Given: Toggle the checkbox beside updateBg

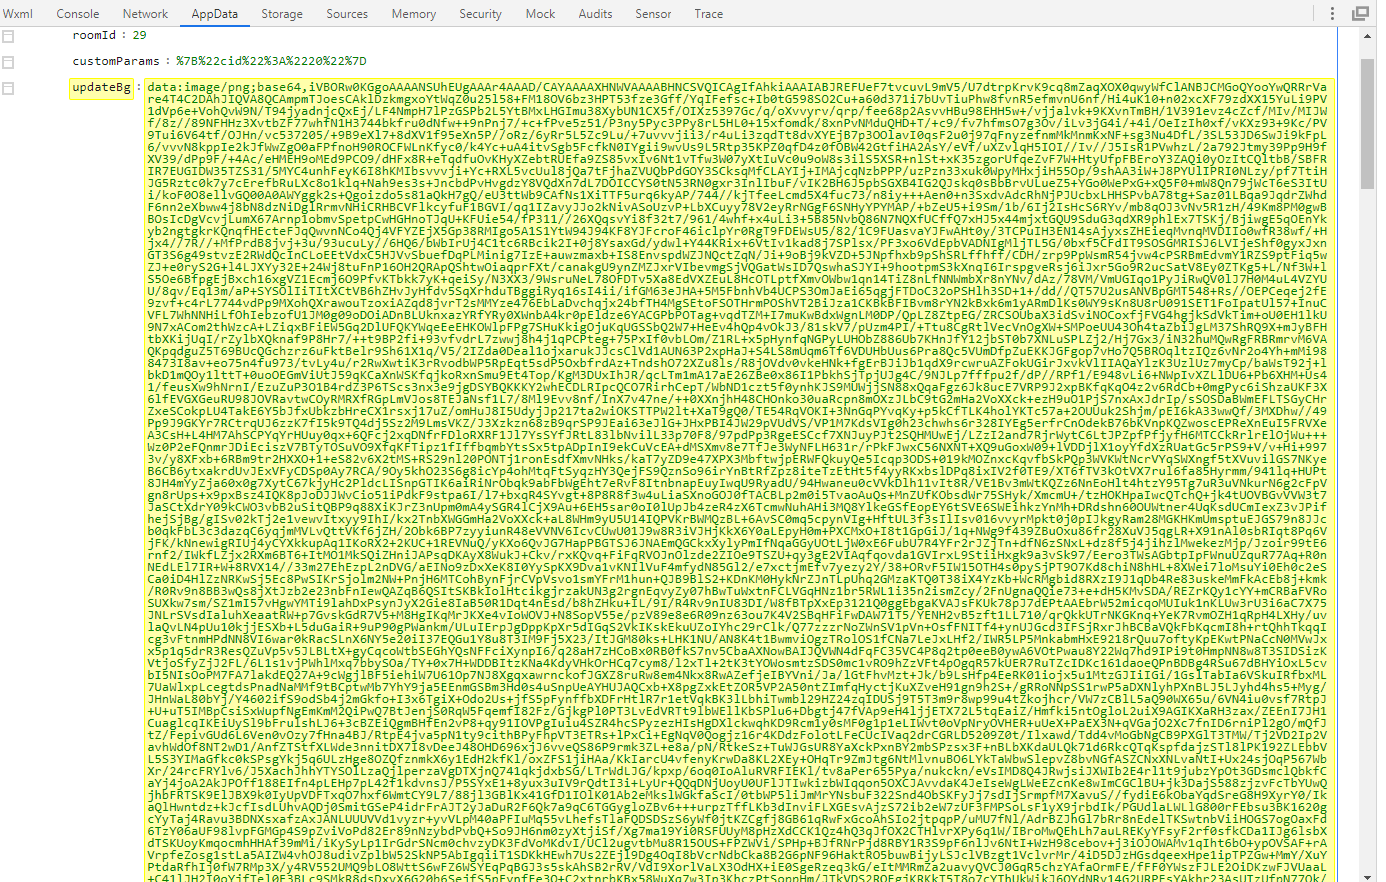Looking at the screenshot, I should 8,88.
